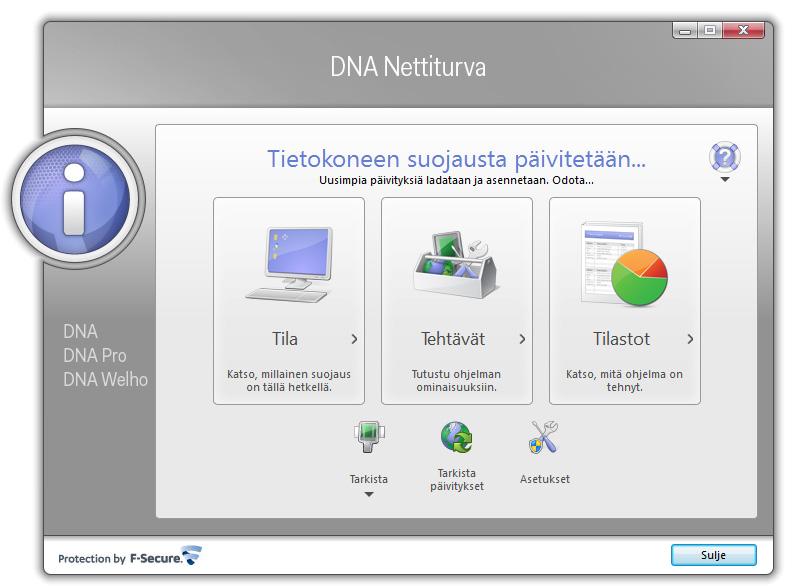Click the Asetukset text label

coord(545,479)
